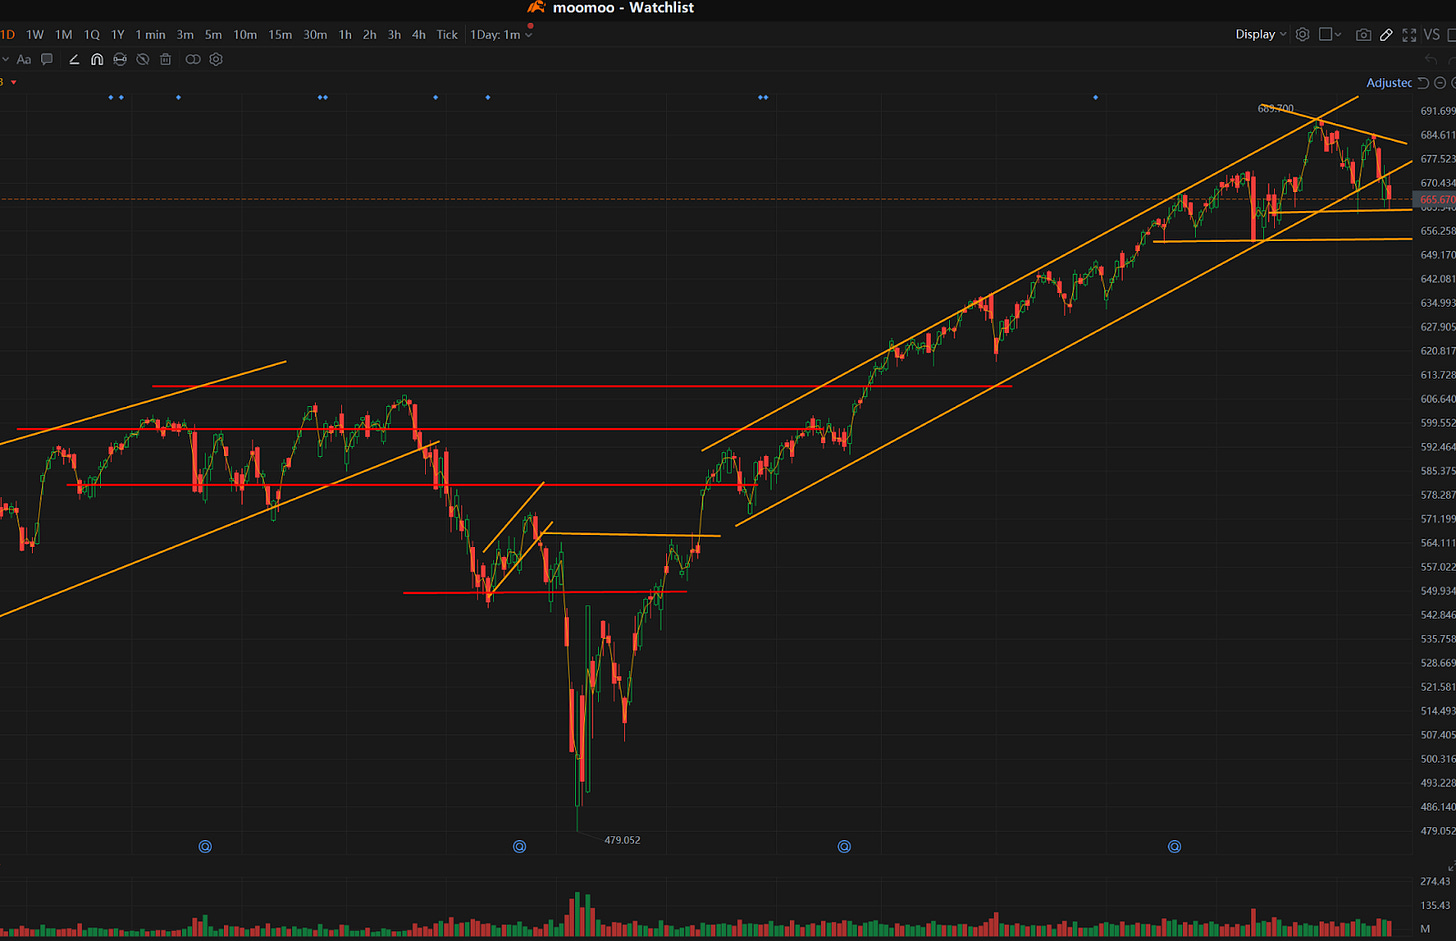The height and width of the screenshot is (941, 1456).
Task: Toggle the pencil drawing tools icon
Action: point(1386,34)
